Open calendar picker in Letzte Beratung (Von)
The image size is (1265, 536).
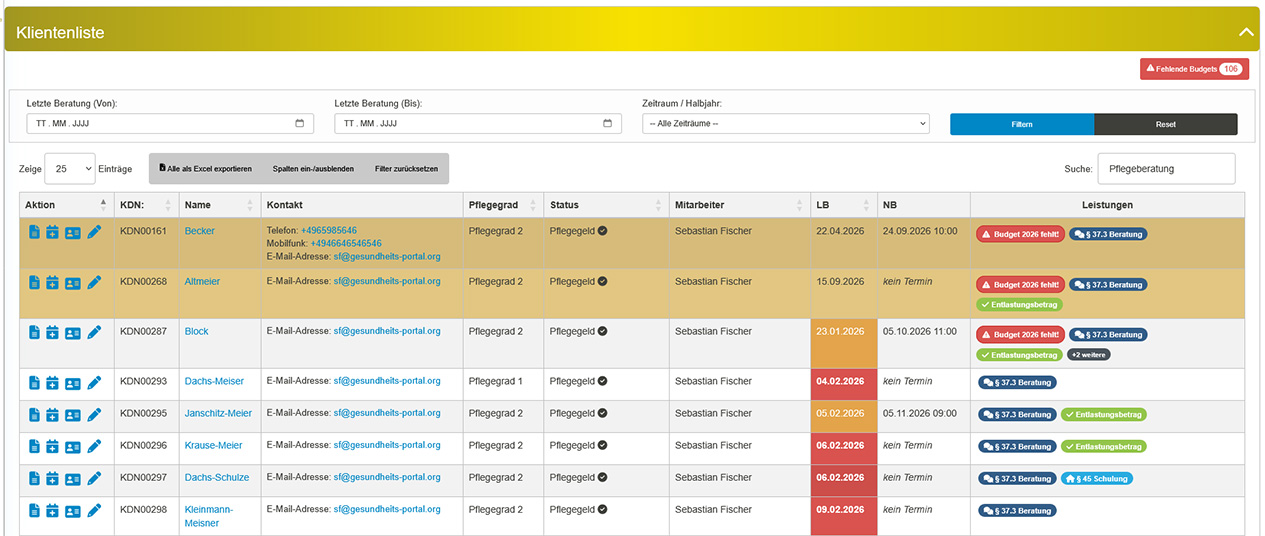click(300, 124)
